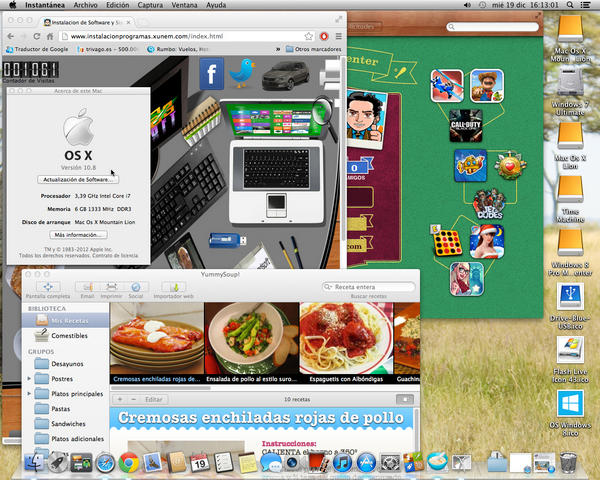Image resolution: width=600 pixels, height=480 pixels.
Task: Open the Santa hat girl game icon
Action: 486,241
